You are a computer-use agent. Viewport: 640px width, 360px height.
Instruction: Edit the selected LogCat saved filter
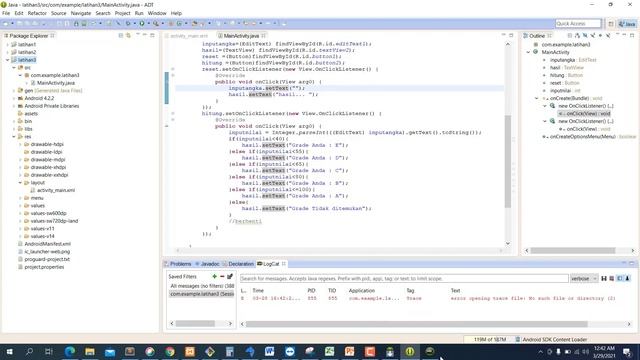coord(230,276)
